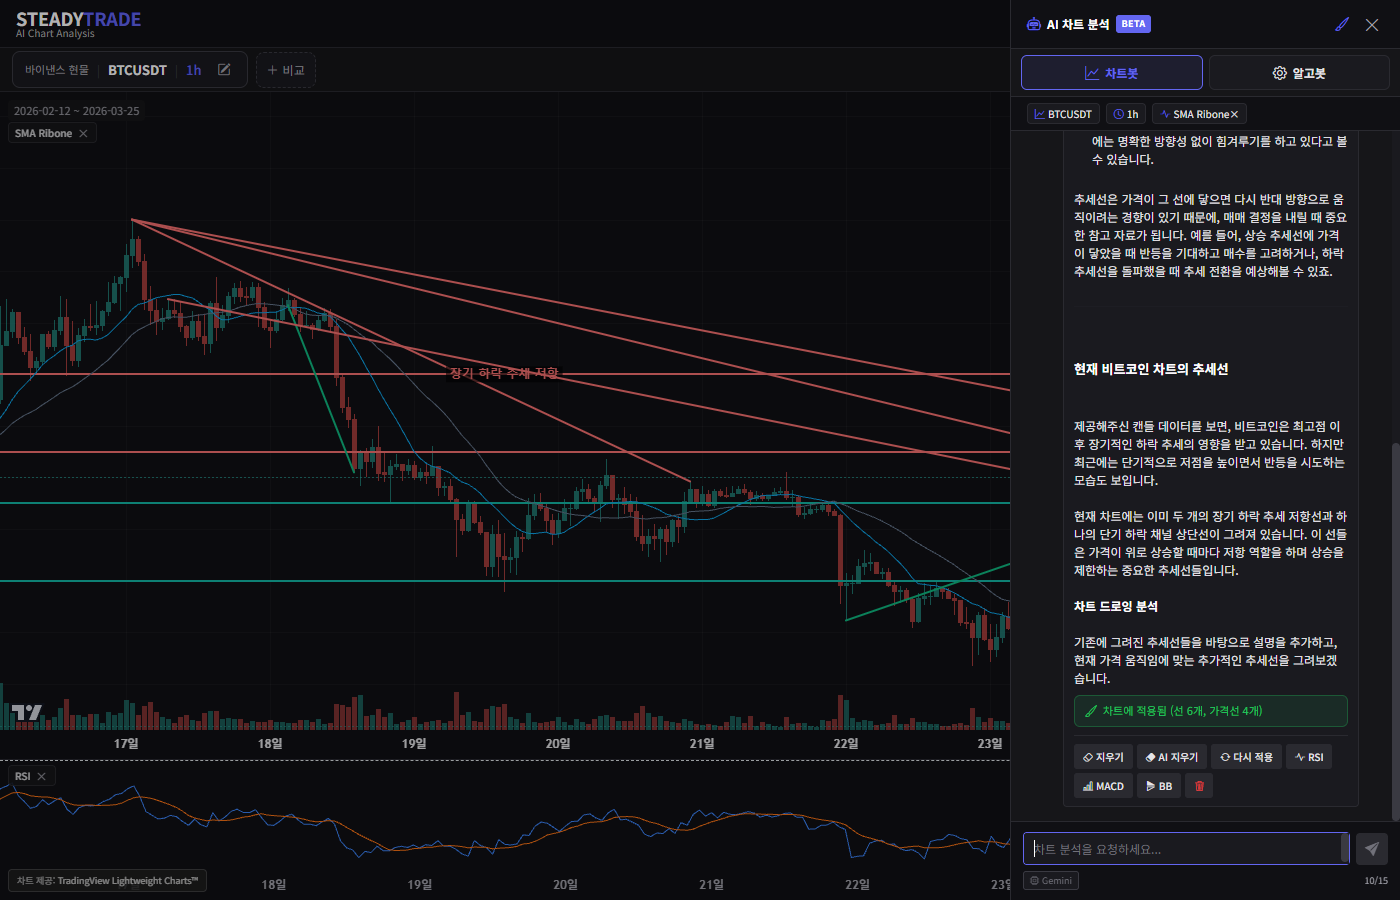The height and width of the screenshot is (900, 1400).
Task: Click the BTCUSDT symbol in chart header
Action: click(x=137, y=70)
